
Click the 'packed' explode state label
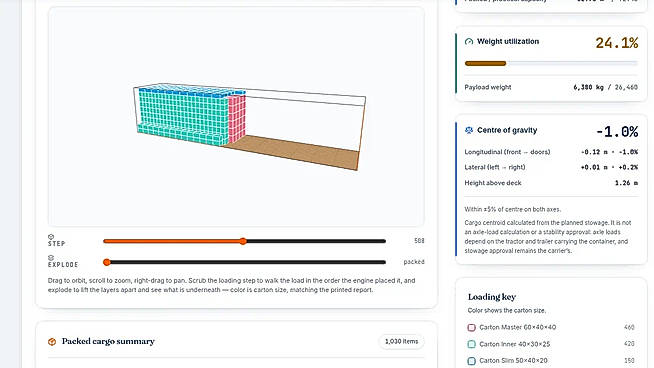414,262
